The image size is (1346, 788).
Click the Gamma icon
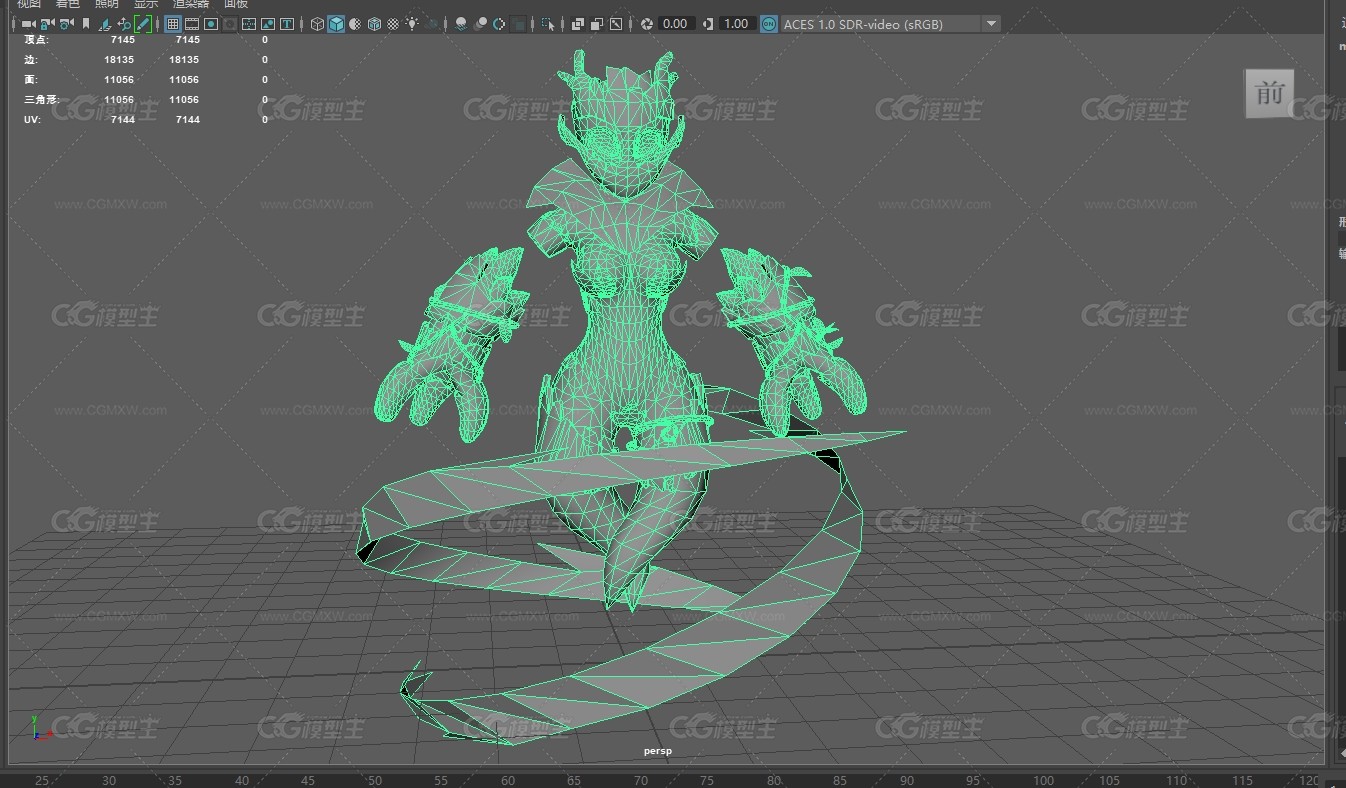point(708,23)
